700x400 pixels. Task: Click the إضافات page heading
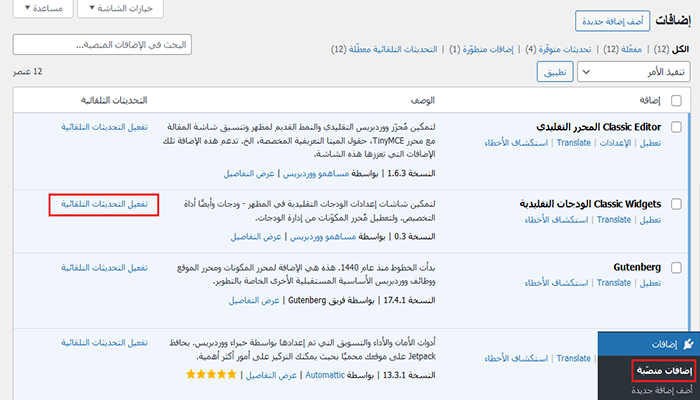click(672, 21)
